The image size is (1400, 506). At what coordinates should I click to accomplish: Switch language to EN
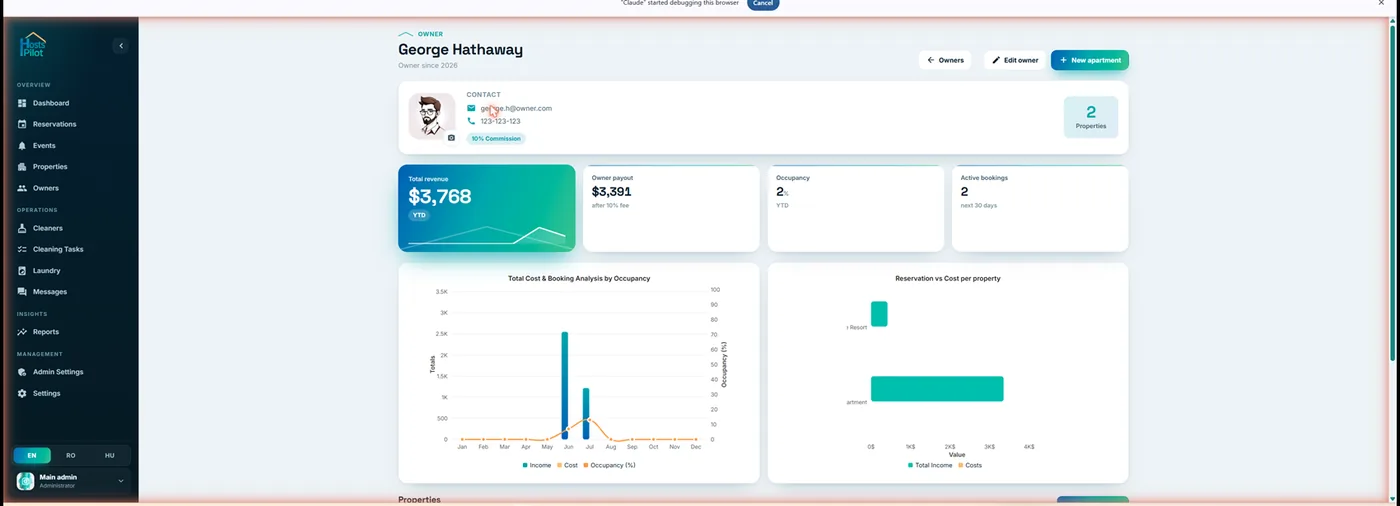click(x=32, y=455)
